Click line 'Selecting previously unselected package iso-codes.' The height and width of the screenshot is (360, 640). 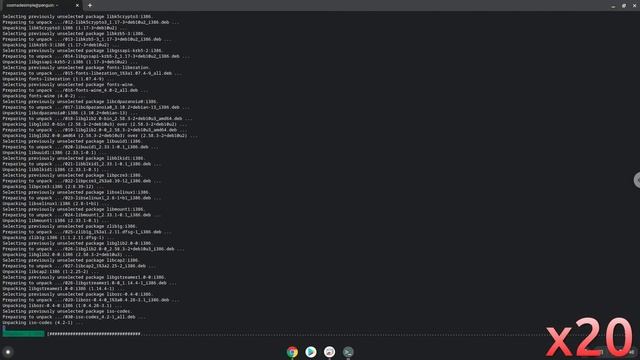(67, 311)
